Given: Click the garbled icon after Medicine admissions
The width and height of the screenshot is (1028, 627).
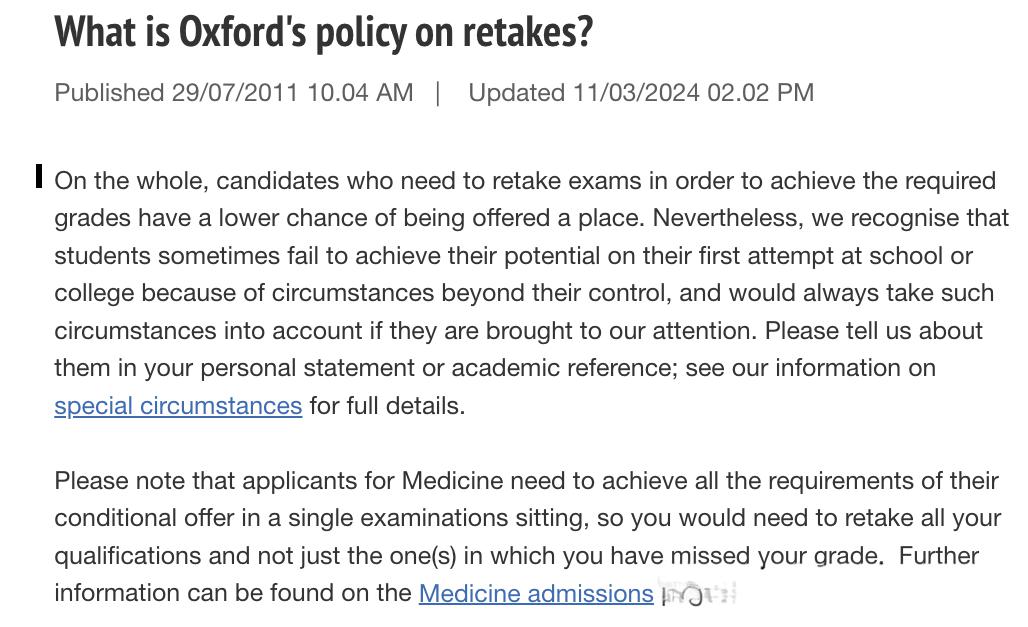Looking at the screenshot, I should pos(698,594).
